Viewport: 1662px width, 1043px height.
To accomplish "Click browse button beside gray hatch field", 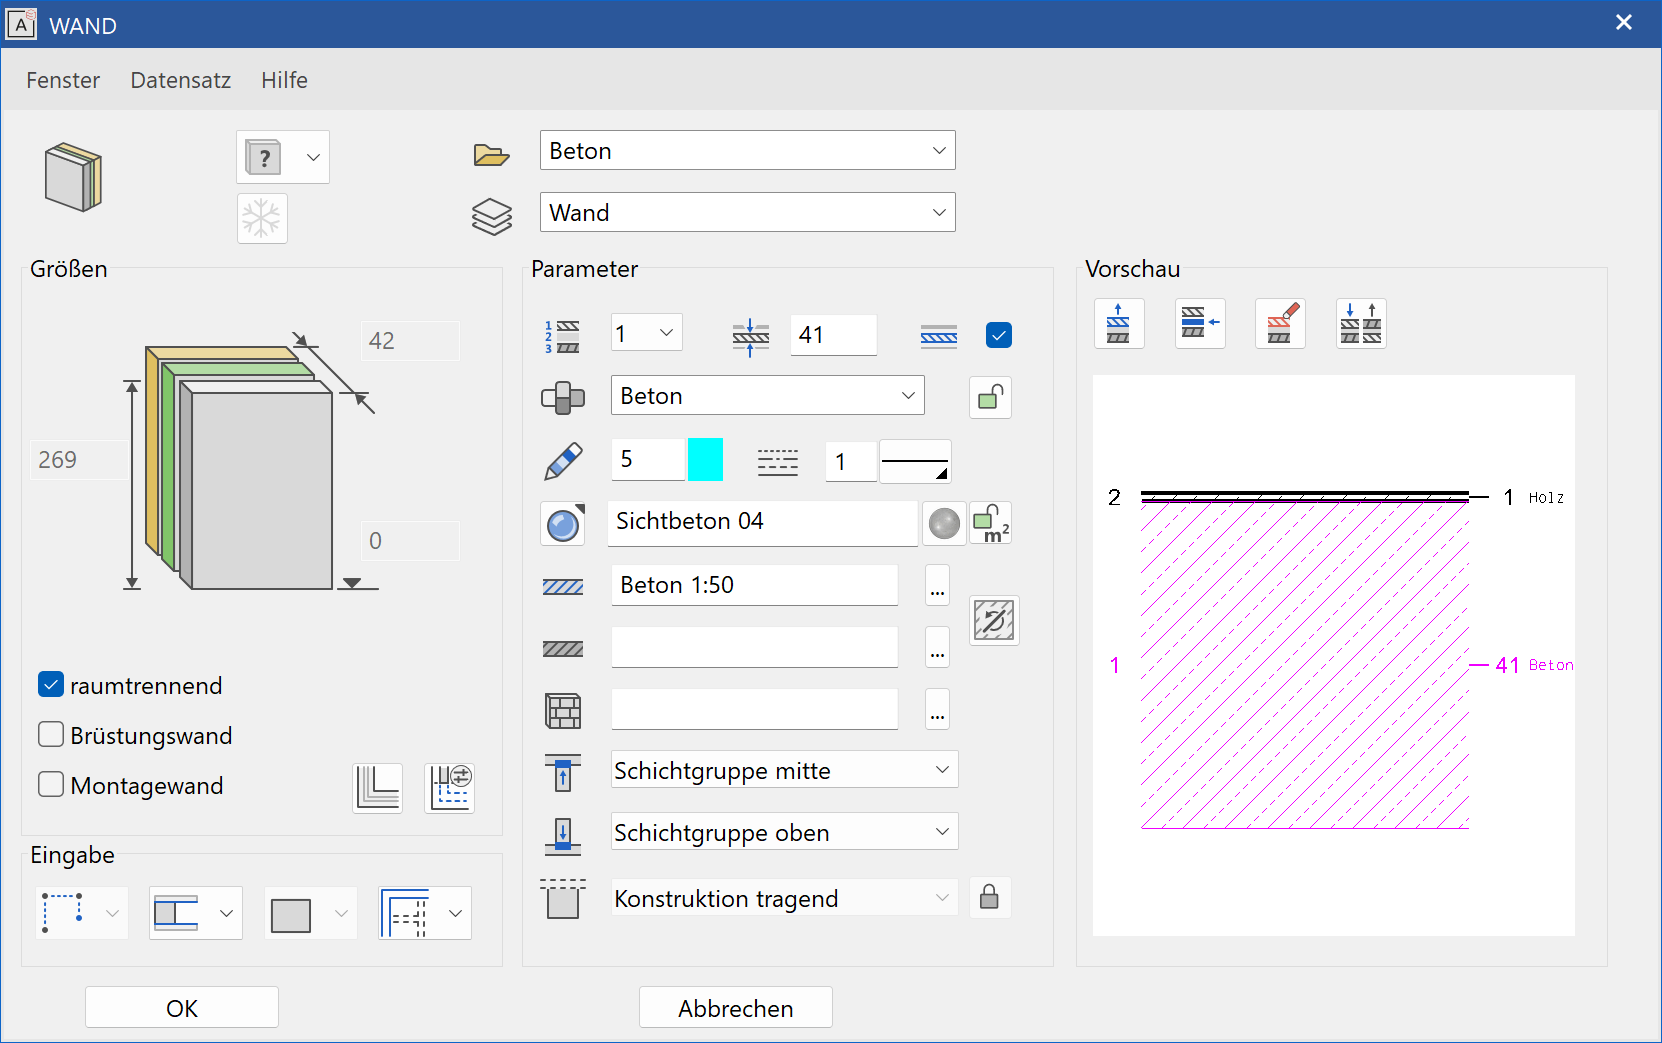I will pos(937,648).
